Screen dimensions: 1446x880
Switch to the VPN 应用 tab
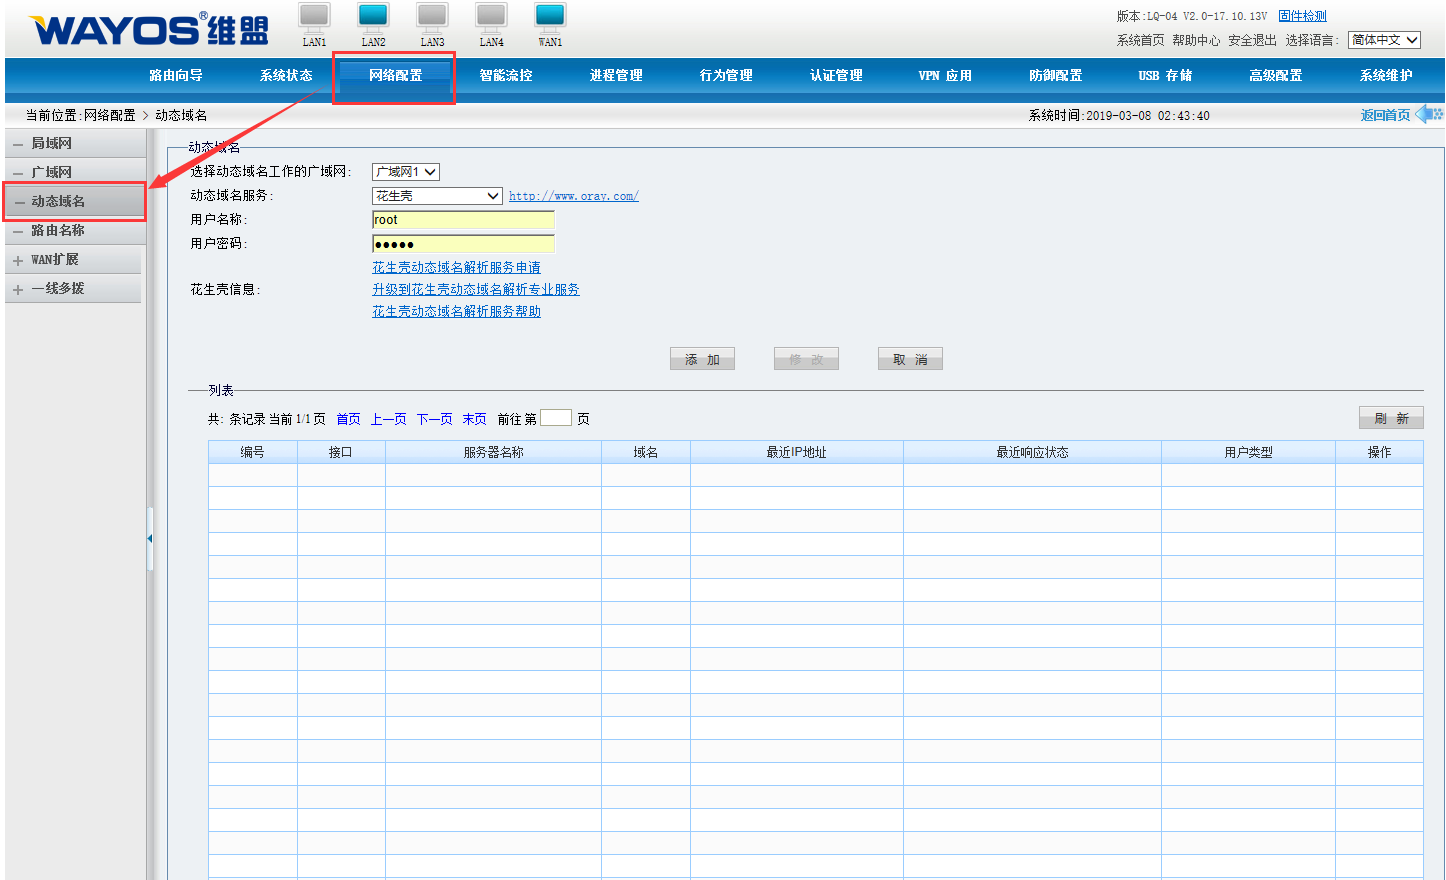pos(945,76)
